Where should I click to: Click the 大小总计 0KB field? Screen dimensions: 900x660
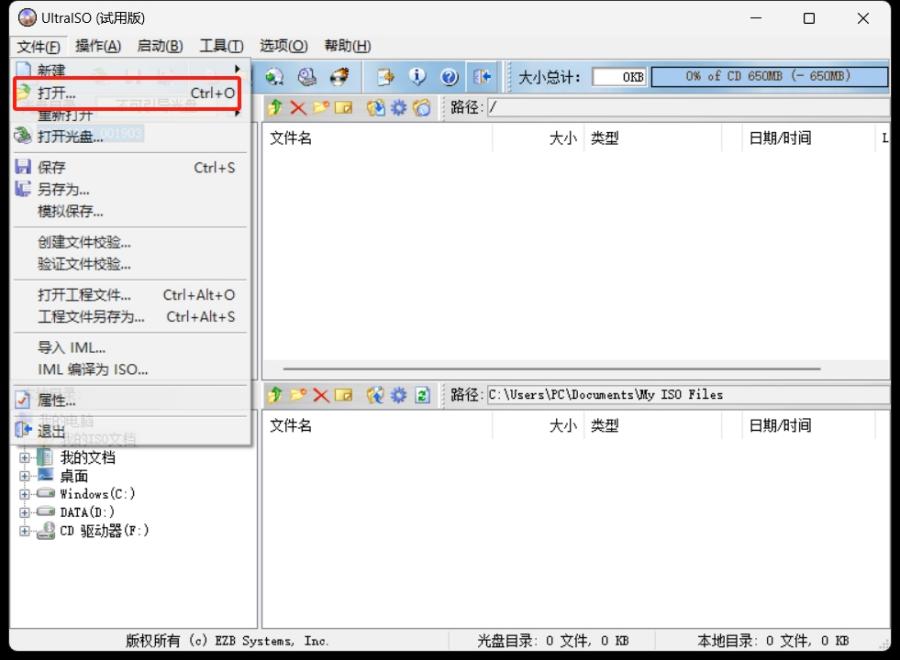619,77
